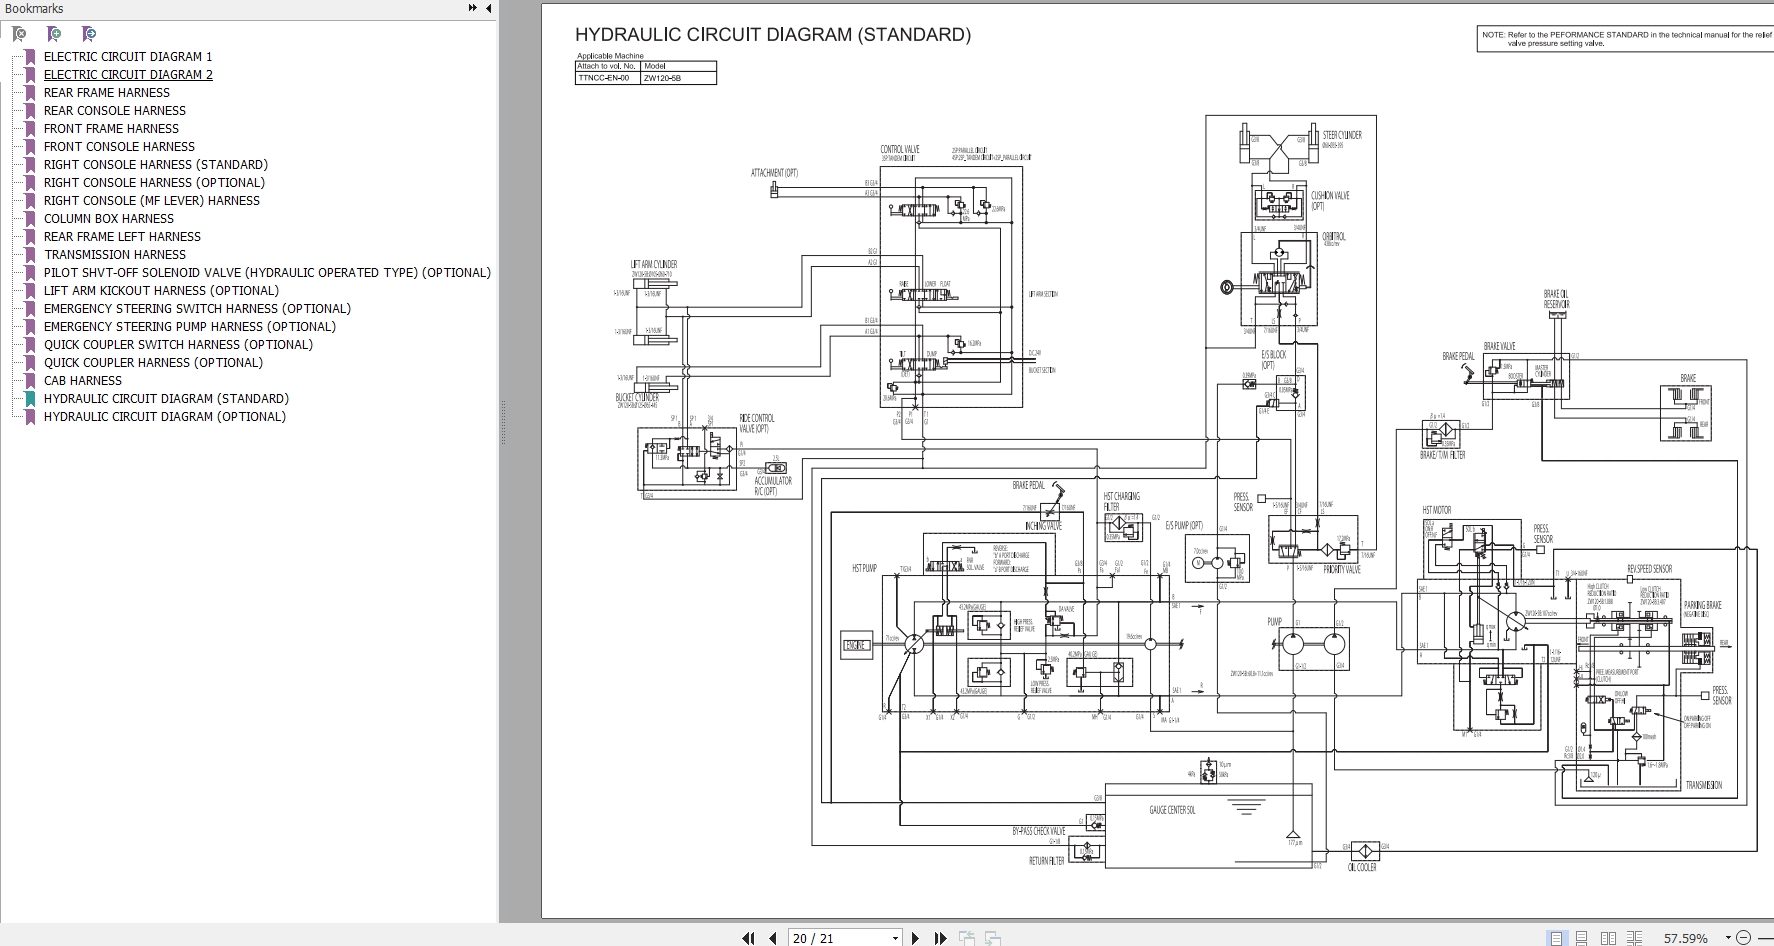The width and height of the screenshot is (1774, 946).
Task: Go to the first page
Action: coord(748,938)
